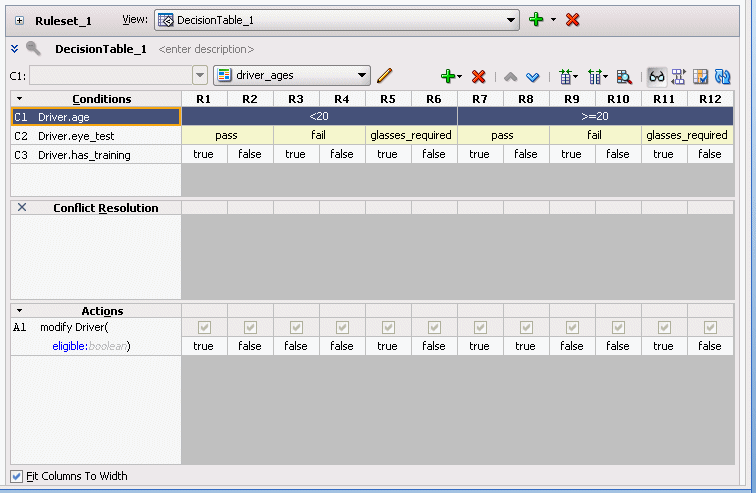756x493 pixels.
Task: Click the eligible:boolean parameter label
Action: coord(91,346)
